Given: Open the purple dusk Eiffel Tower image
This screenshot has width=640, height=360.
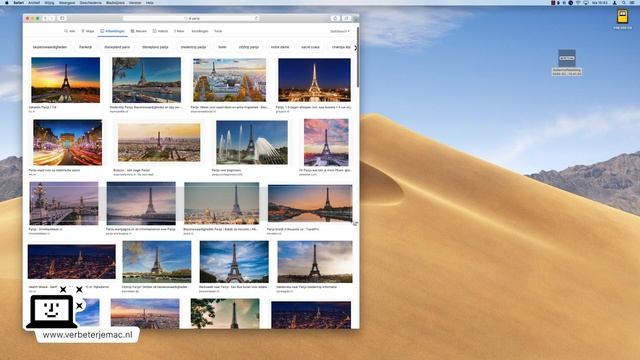Looking at the screenshot, I should (141, 203).
